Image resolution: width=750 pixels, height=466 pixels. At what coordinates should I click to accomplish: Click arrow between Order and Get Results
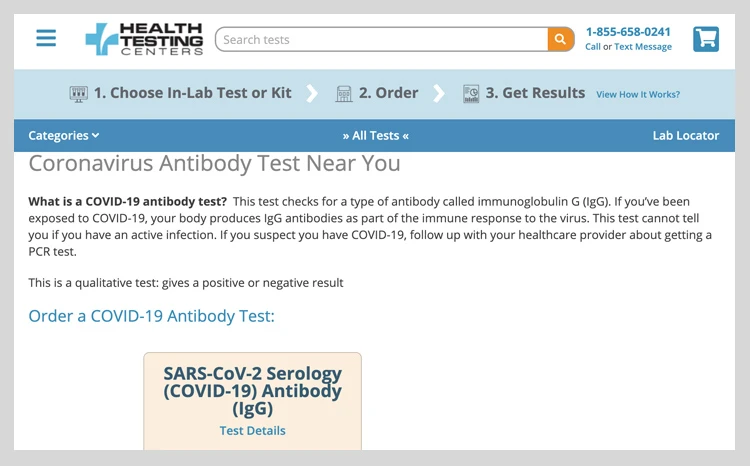(x=439, y=93)
